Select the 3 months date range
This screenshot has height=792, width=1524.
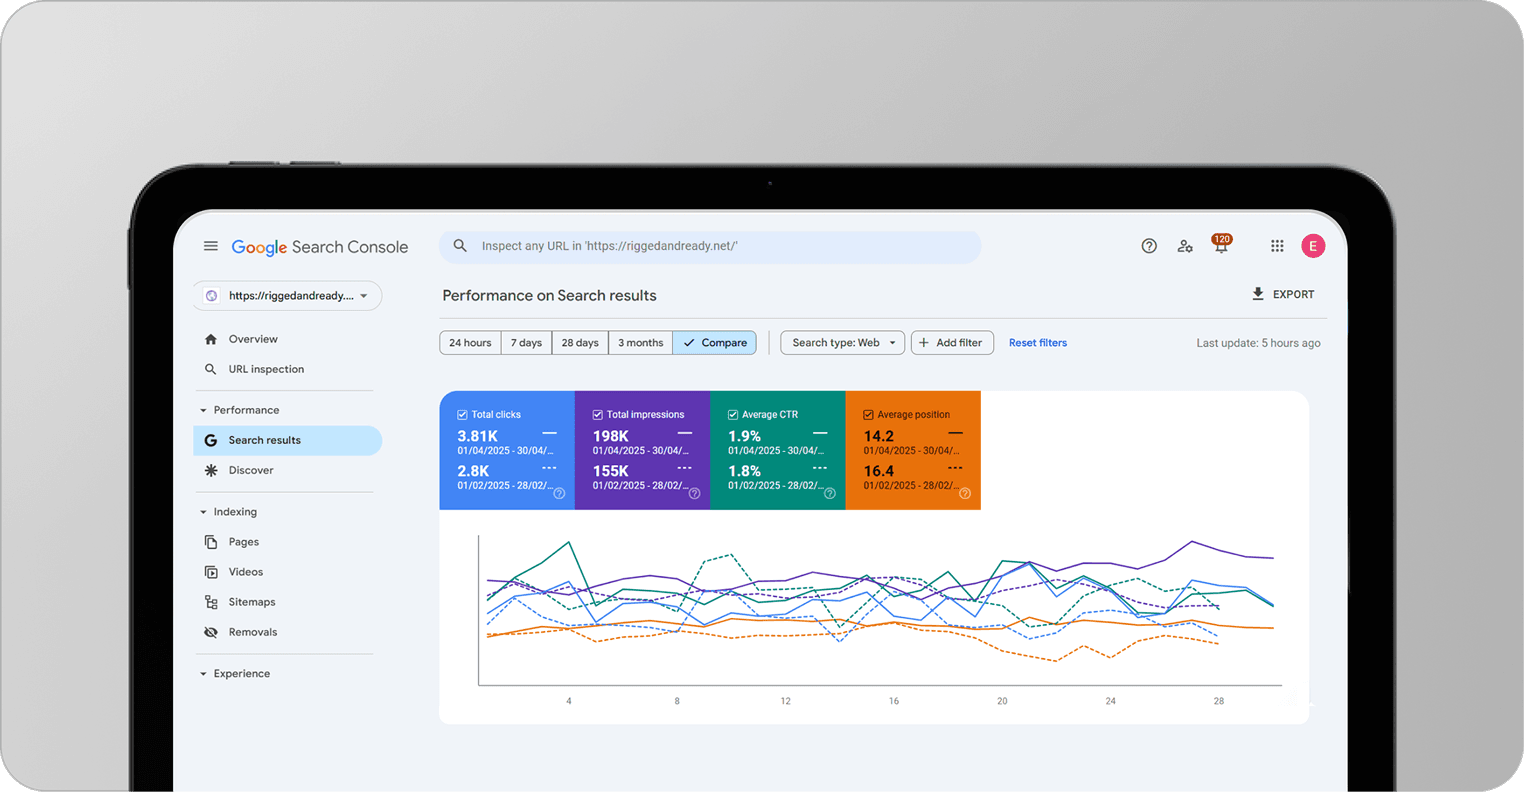point(640,343)
